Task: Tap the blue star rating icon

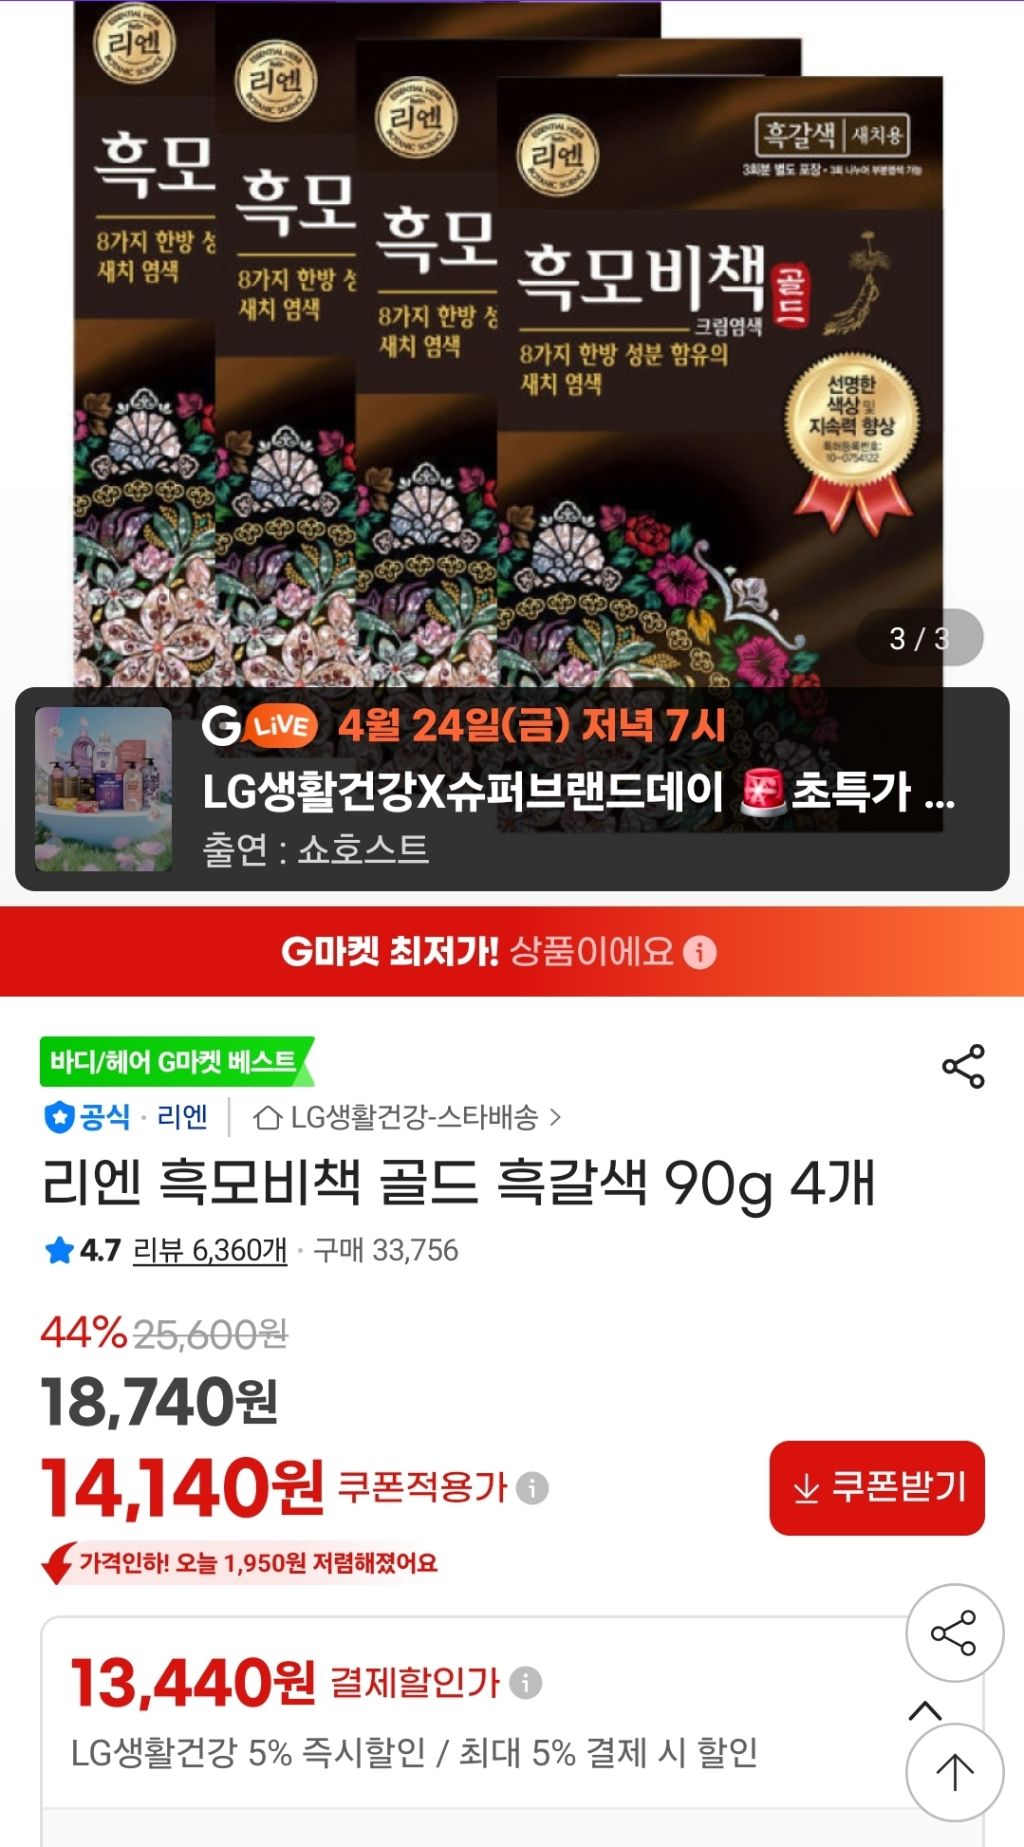Action: pyautogui.click(x=59, y=1250)
